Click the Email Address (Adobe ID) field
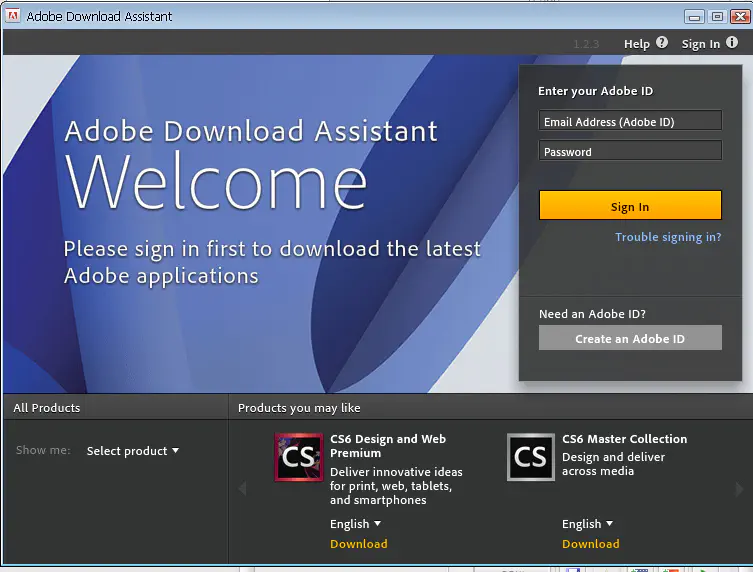753x572 pixels. (630, 122)
